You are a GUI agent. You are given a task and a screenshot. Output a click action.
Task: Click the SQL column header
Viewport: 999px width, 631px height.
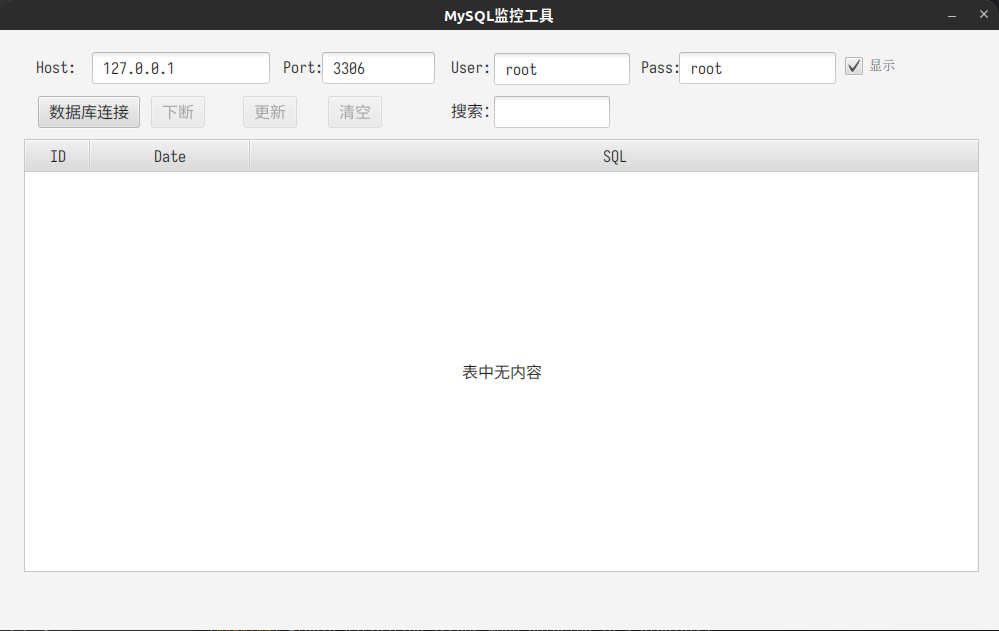[614, 156]
